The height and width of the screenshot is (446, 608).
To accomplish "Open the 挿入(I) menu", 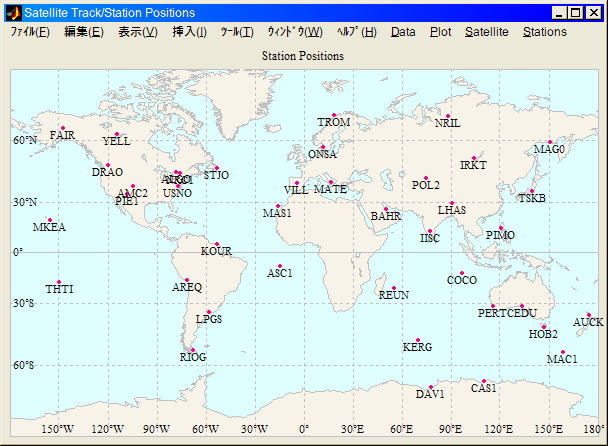I will (189, 32).
